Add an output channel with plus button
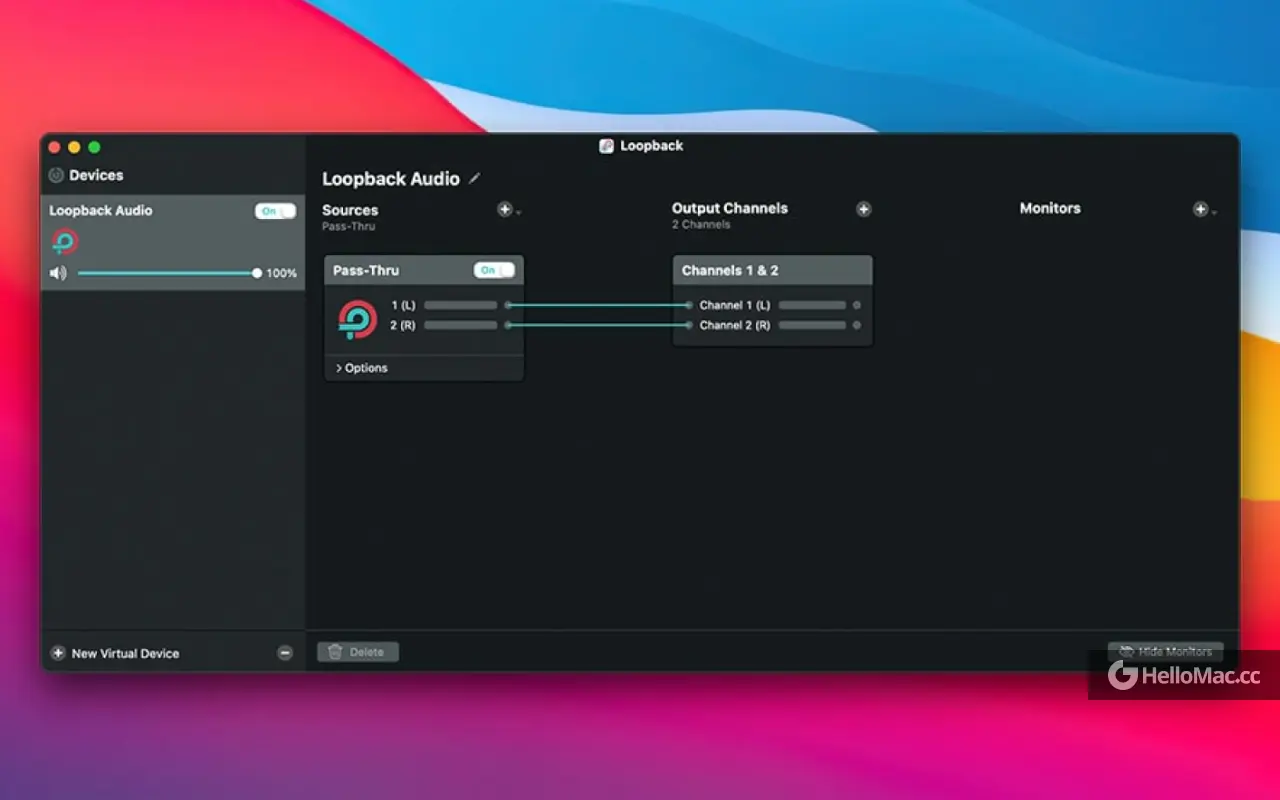1280x800 pixels. click(864, 209)
